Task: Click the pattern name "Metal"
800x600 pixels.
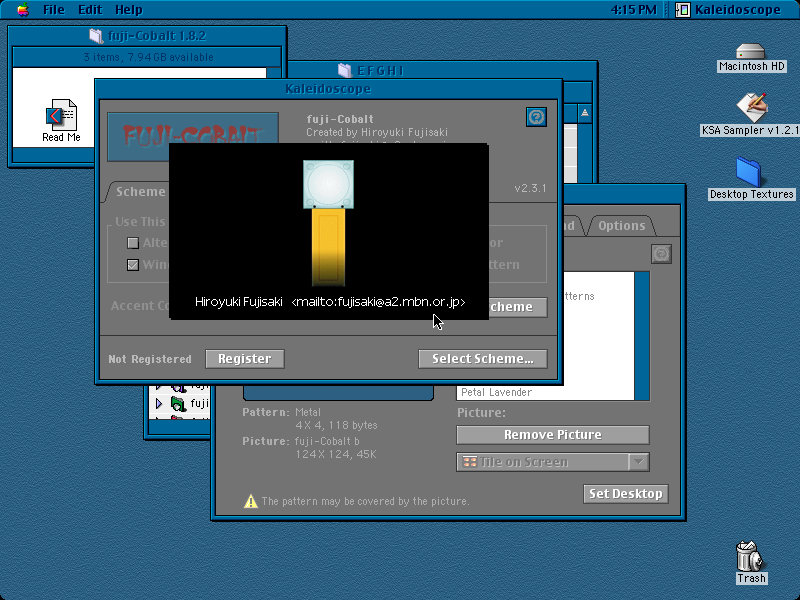Action: tap(308, 412)
